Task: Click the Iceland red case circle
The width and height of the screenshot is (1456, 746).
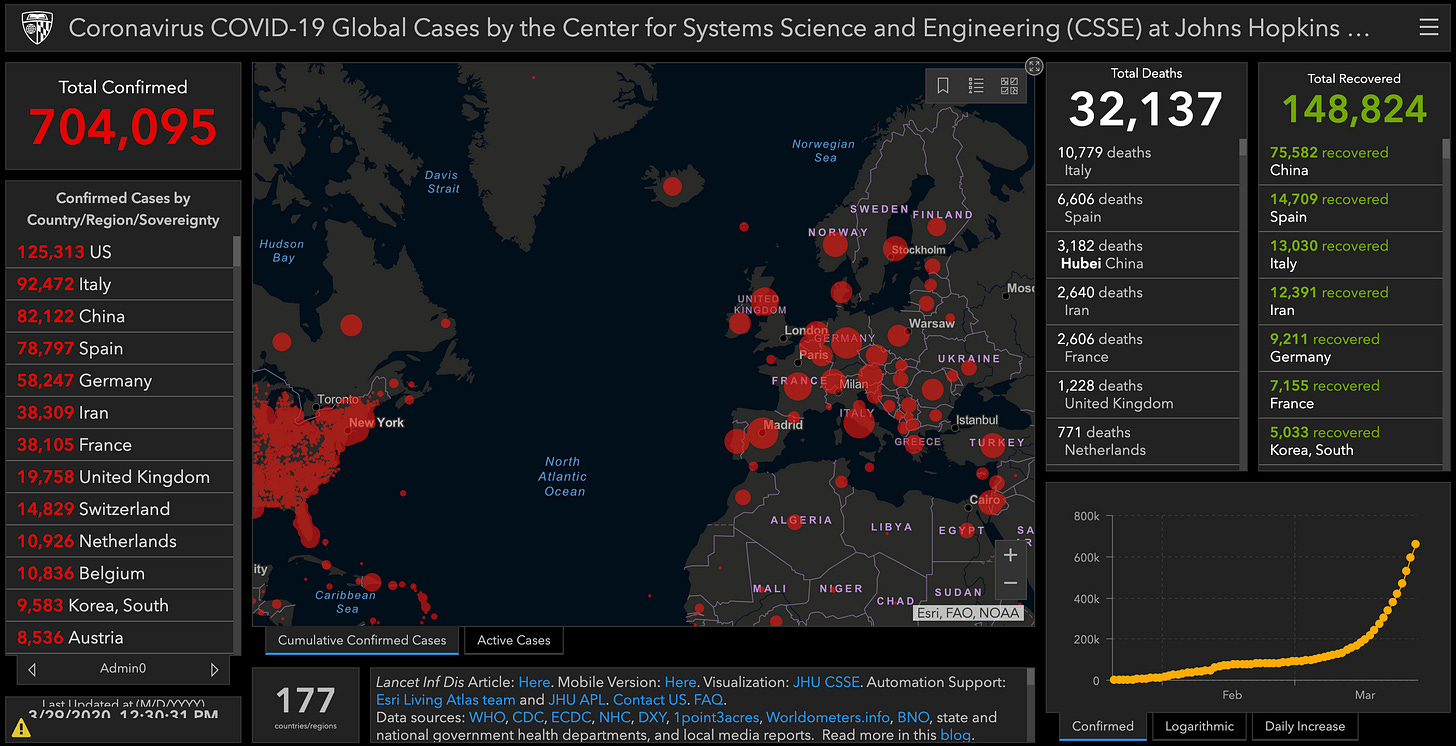Action: [672, 186]
